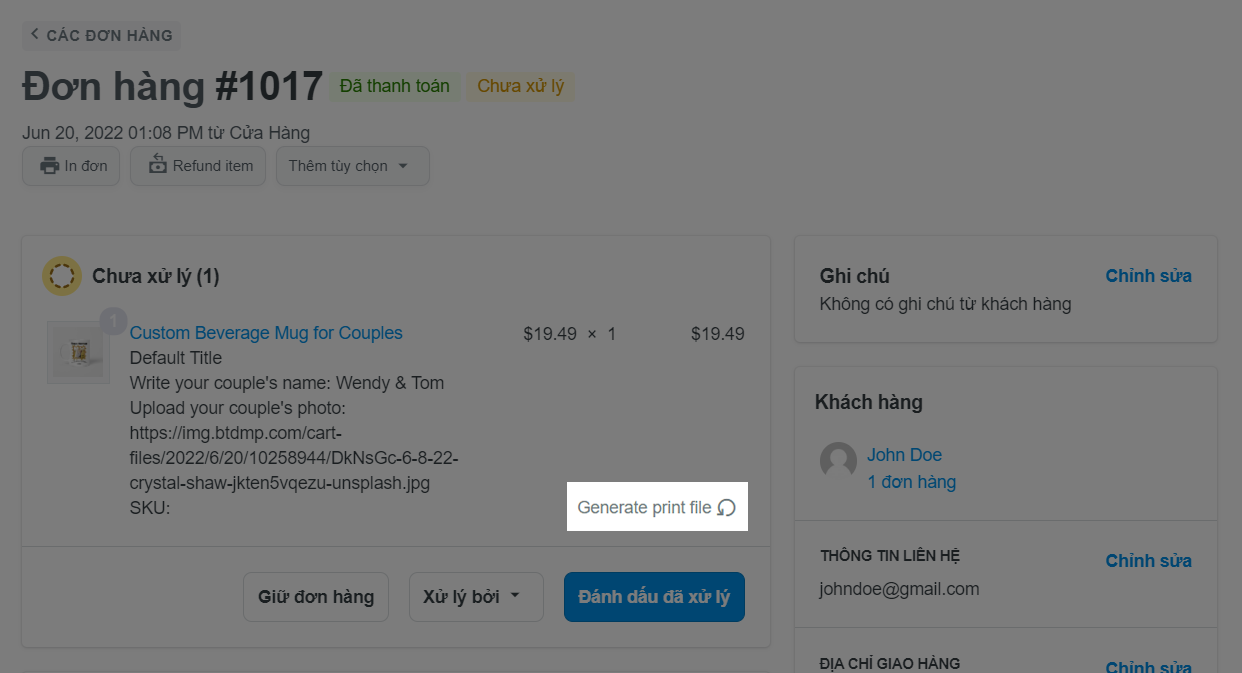Image resolution: width=1242 pixels, height=673 pixels.
Task: Click the back chevron beside Các đơn hàng
Action: click(x=35, y=34)
